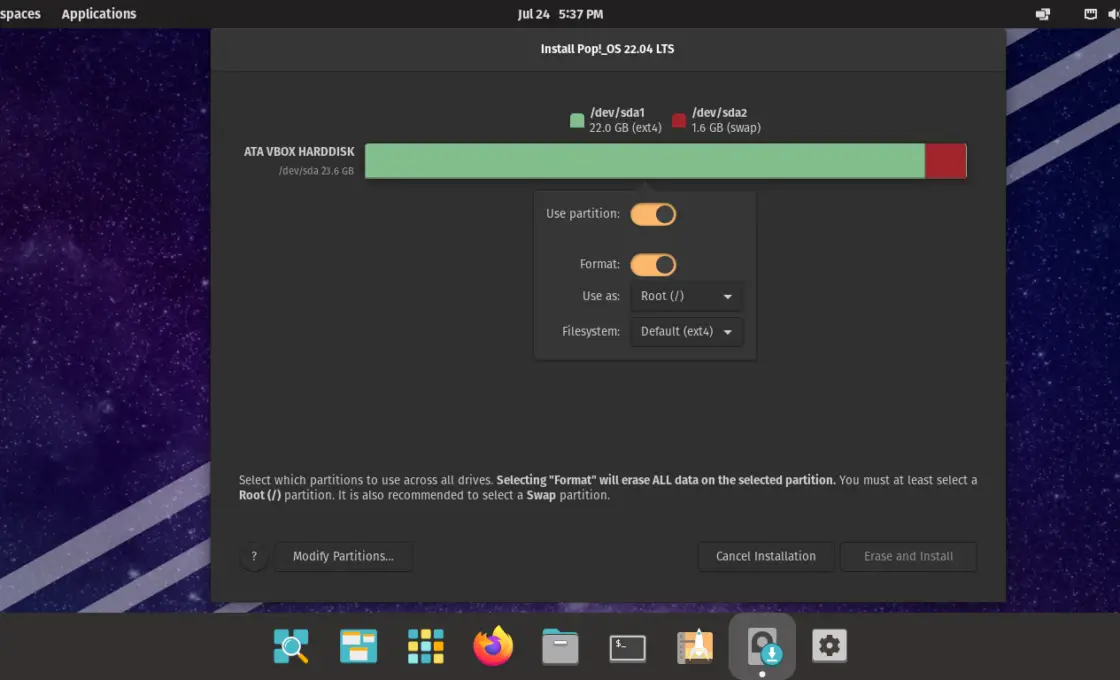The image size is (1120, 680).
Task: Open Settings gear in the dock
Action: (829, 646)
